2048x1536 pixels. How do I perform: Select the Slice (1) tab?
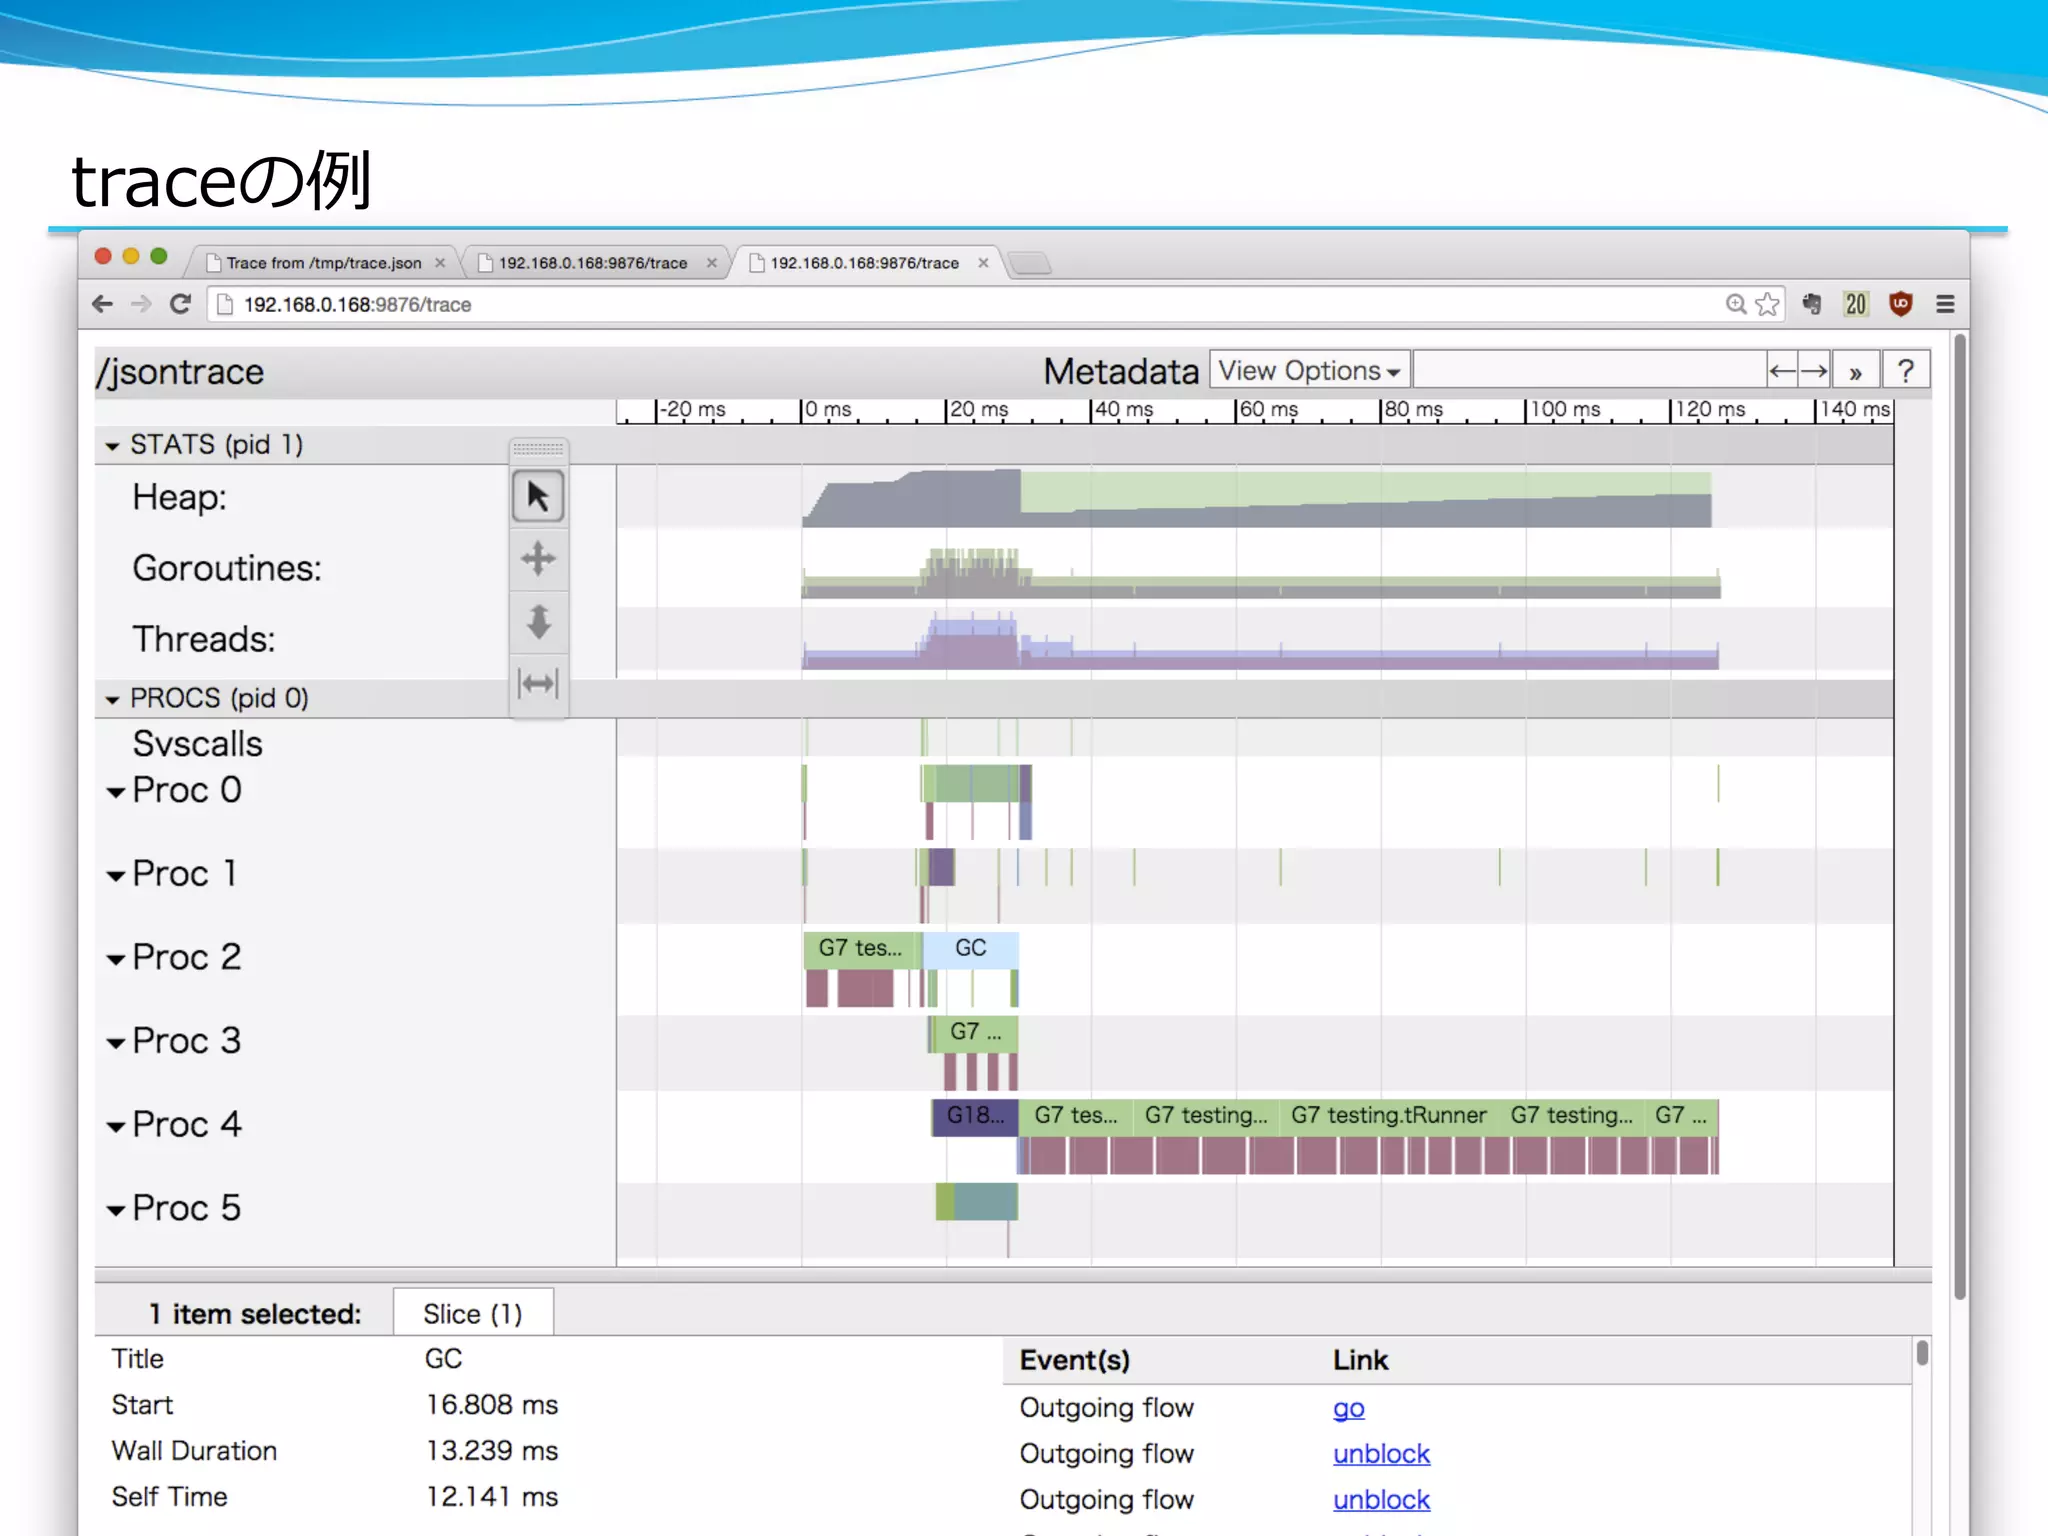tap(472, 1313)
